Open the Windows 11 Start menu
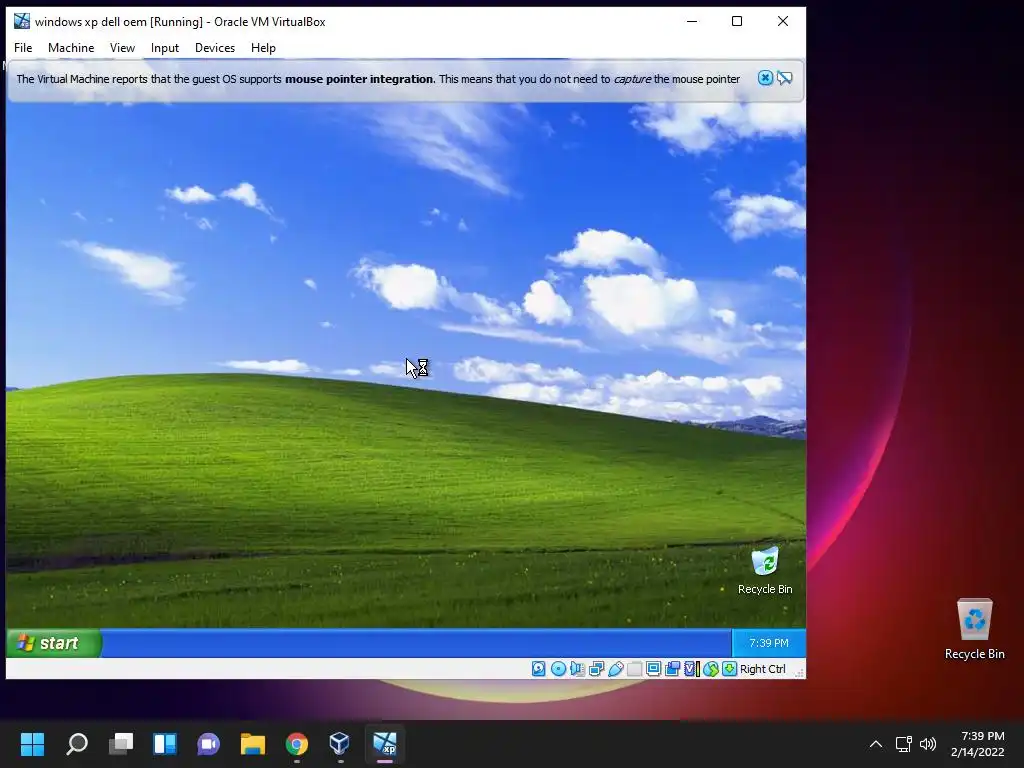The height and width of the screenshot is (768, 1024). tap(33, 744)
